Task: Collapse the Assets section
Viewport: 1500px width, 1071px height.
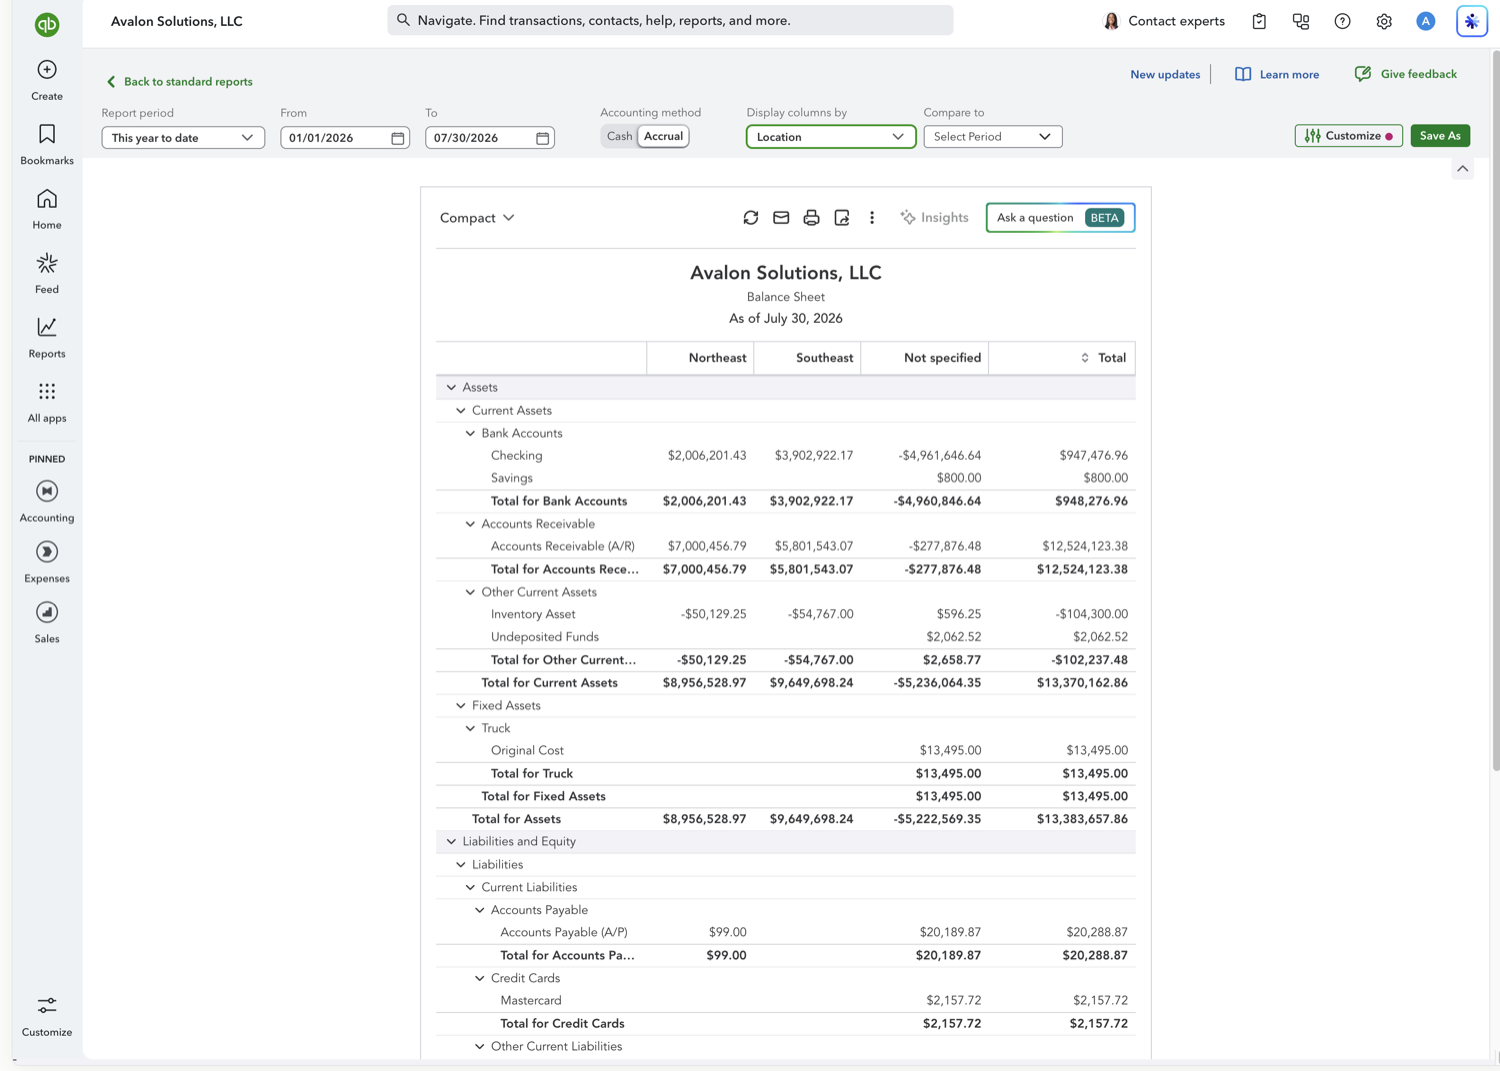Action: pyautogui.click(x=451, y=387)
